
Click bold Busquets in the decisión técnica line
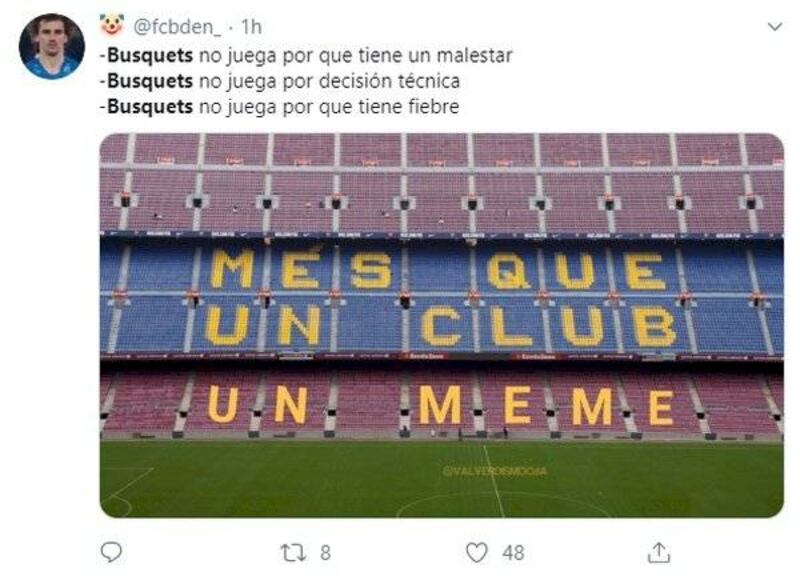click(x=150, y=81)
